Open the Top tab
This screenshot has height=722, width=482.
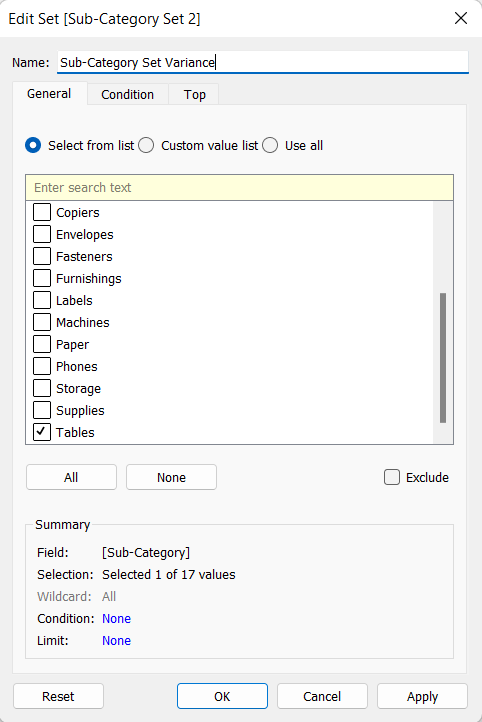[194, 94]
